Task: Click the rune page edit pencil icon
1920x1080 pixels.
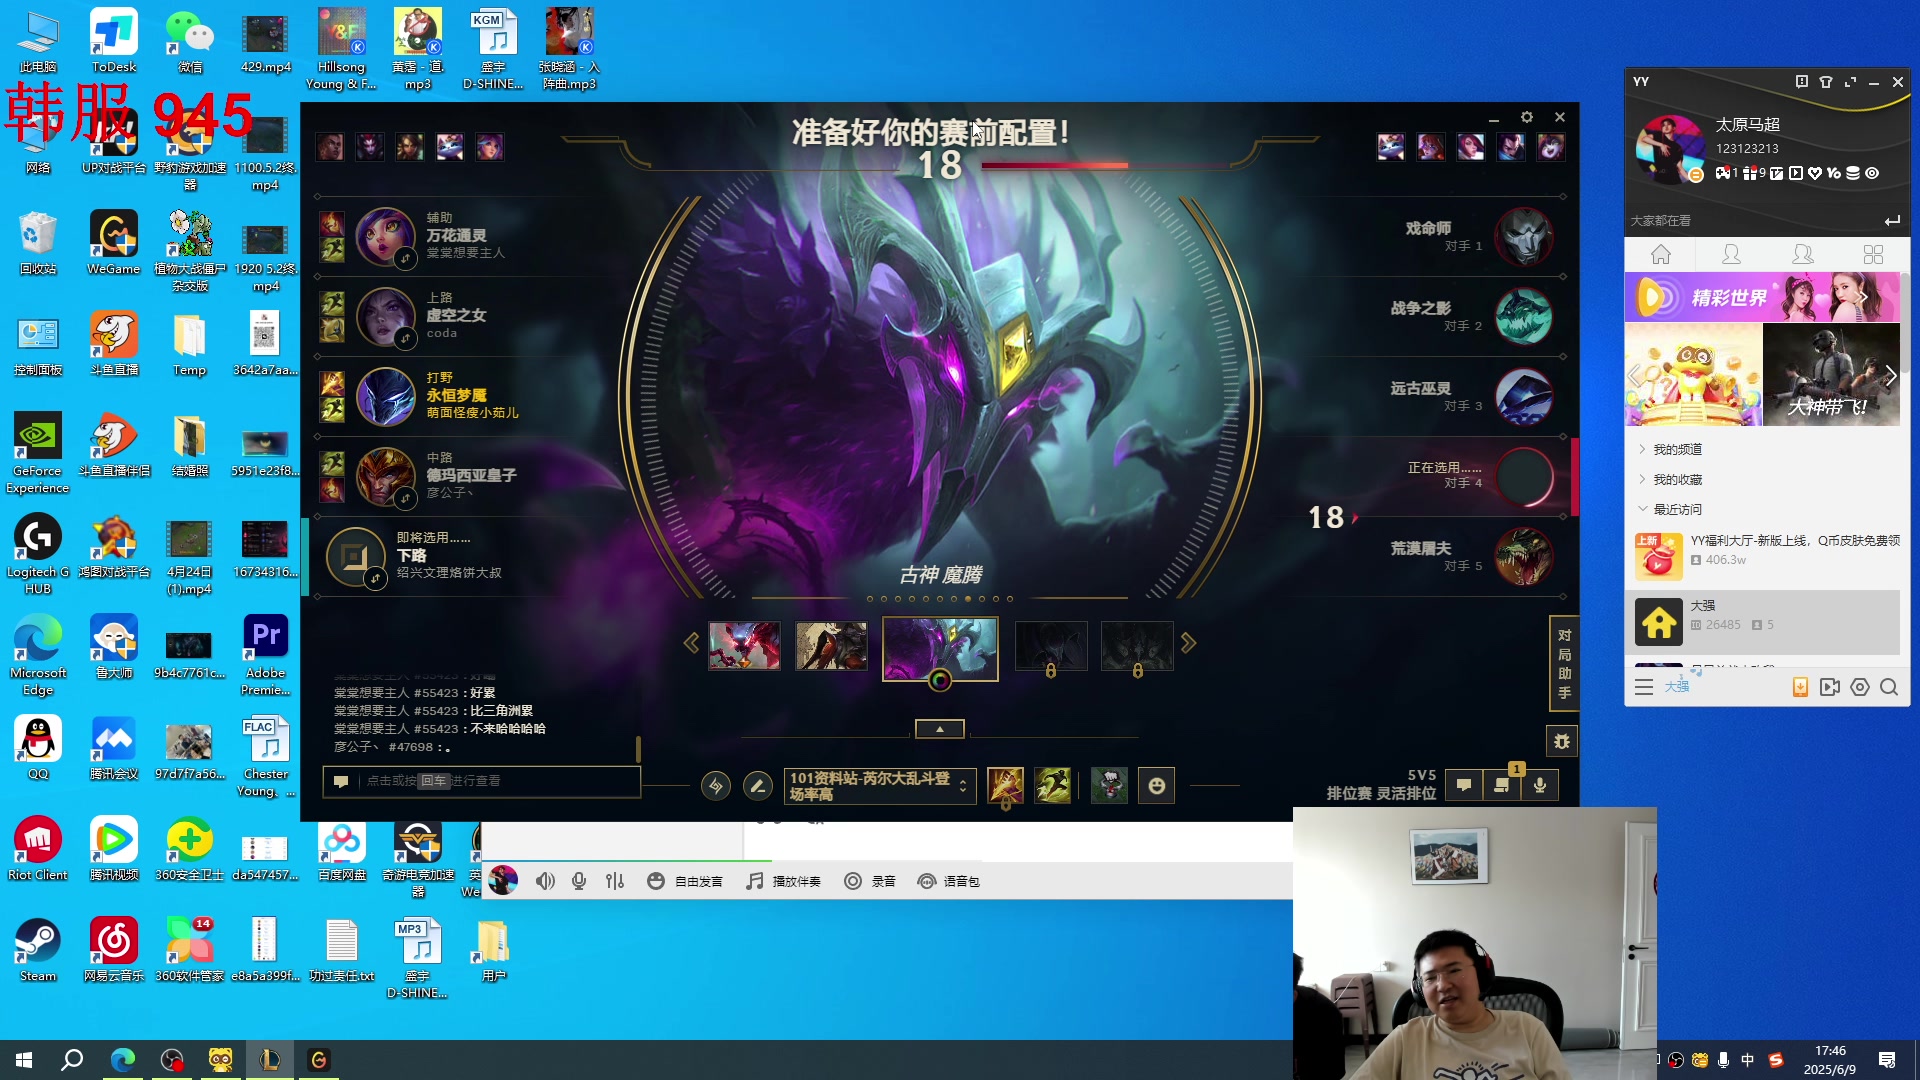Action: 758,786
